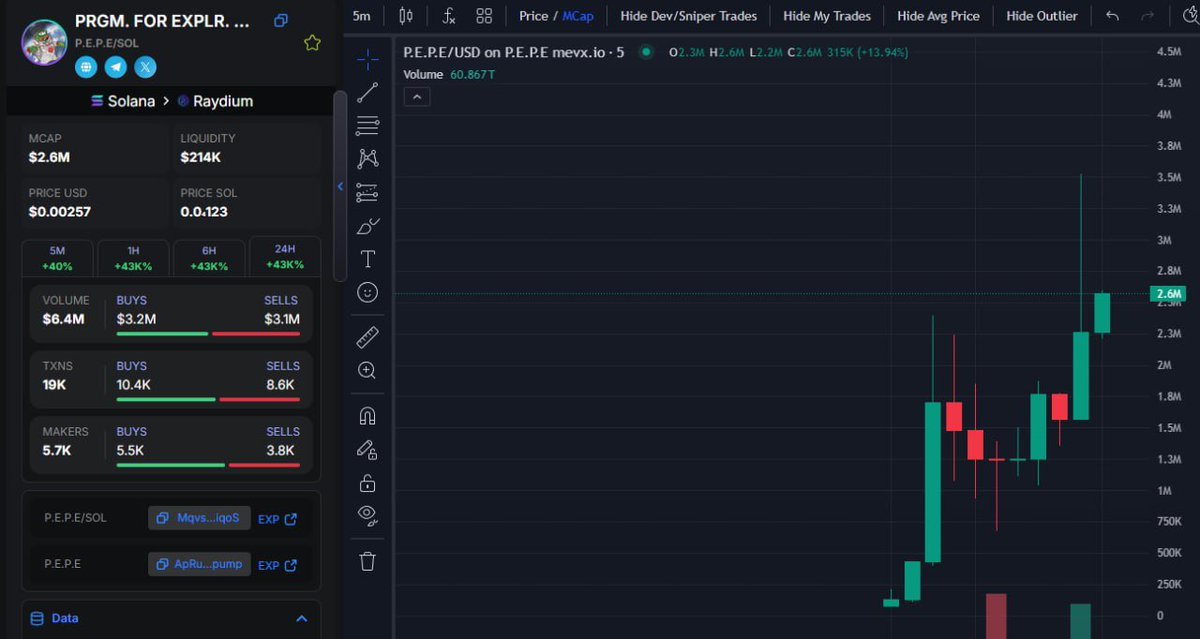Click the 2.6M current price axis label
1200x639 pixels.
(x=1168, y=294)
